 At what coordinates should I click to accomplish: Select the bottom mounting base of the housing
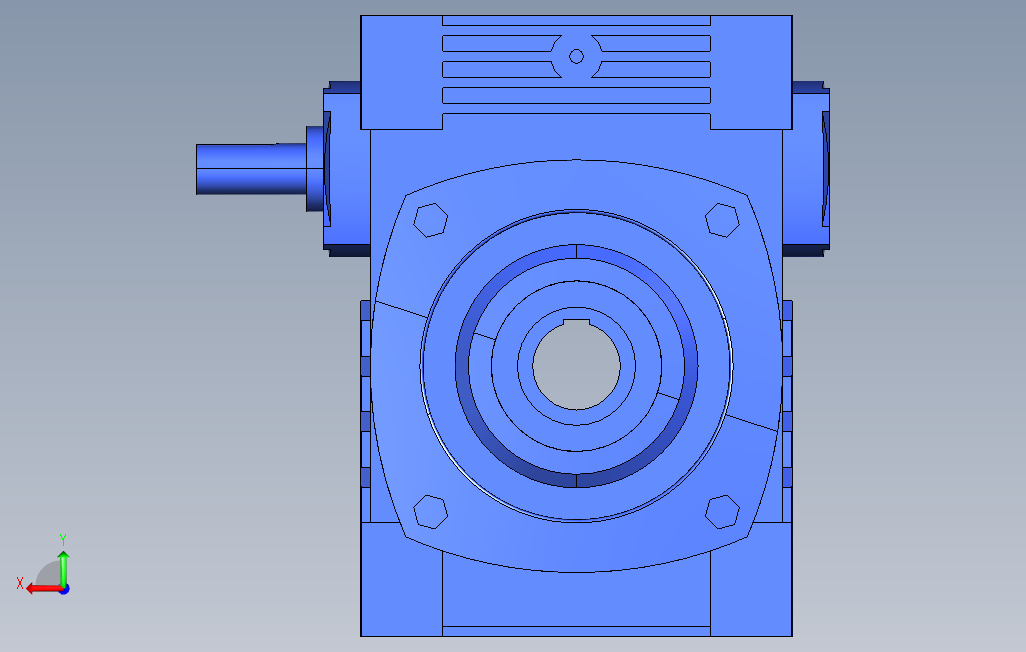tap(576, 592)
